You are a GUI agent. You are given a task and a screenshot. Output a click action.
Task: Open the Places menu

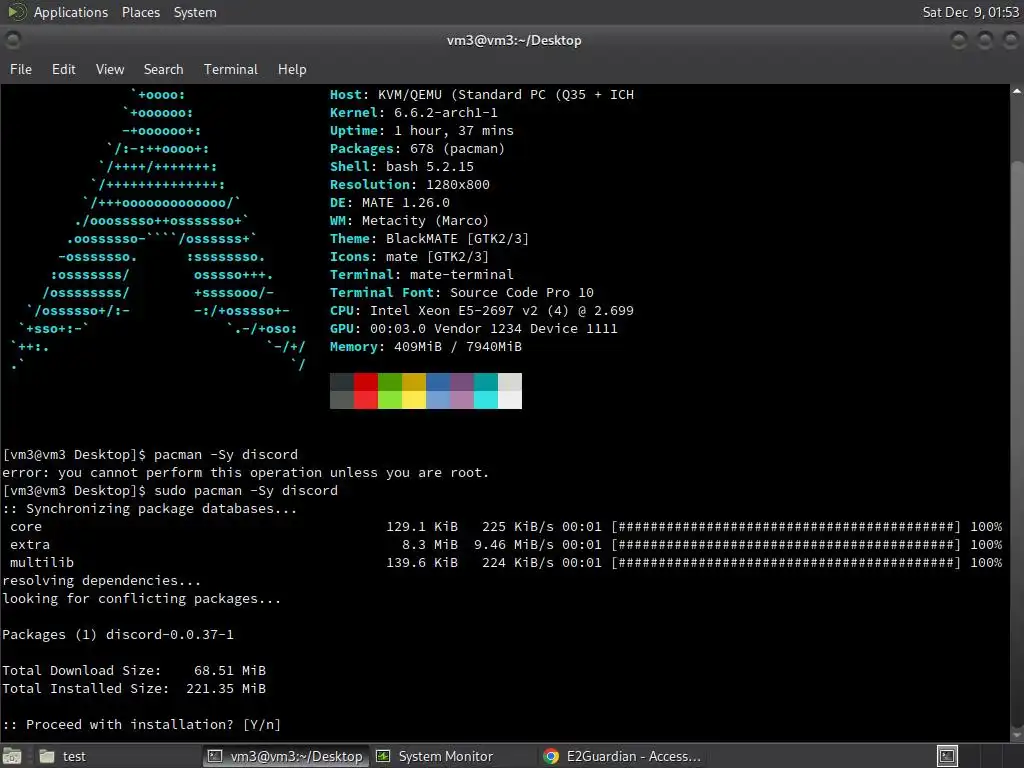(x=140, y=12)
